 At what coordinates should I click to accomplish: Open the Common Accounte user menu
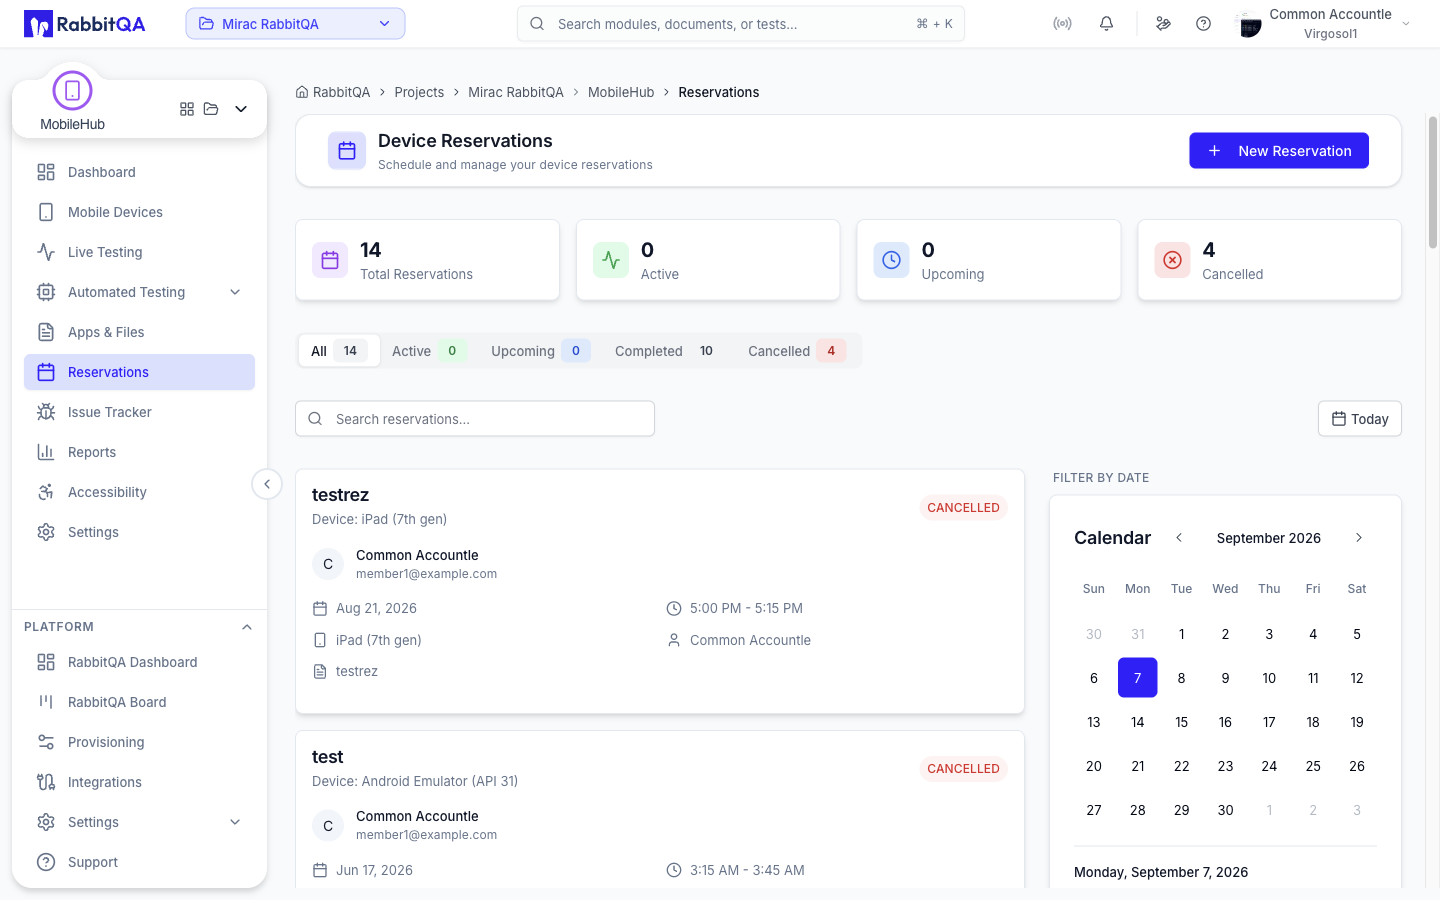click(1322, 24)
